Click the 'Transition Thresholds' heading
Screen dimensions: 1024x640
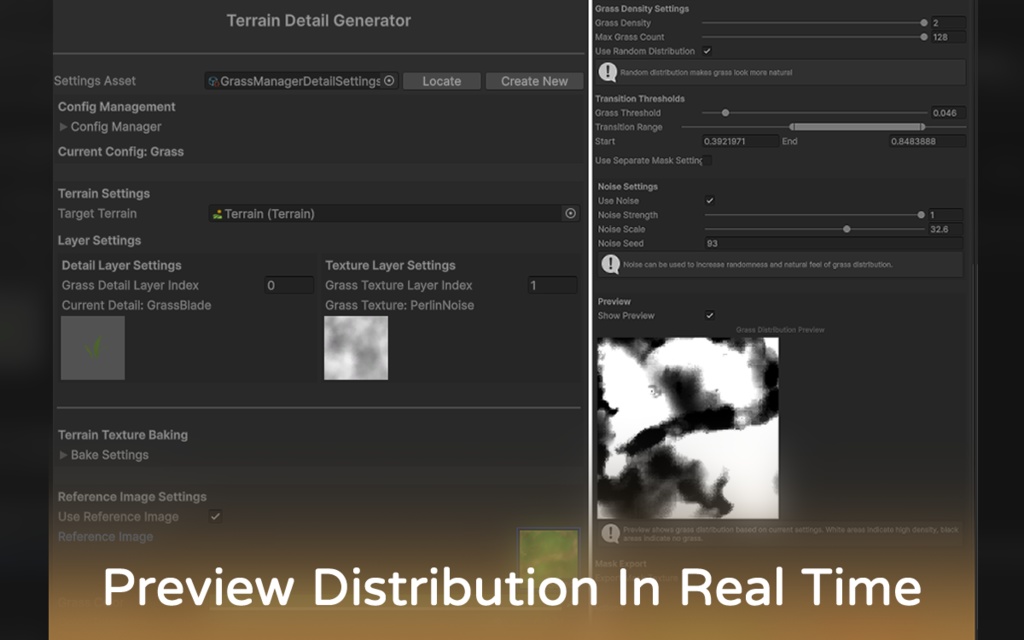639,99
